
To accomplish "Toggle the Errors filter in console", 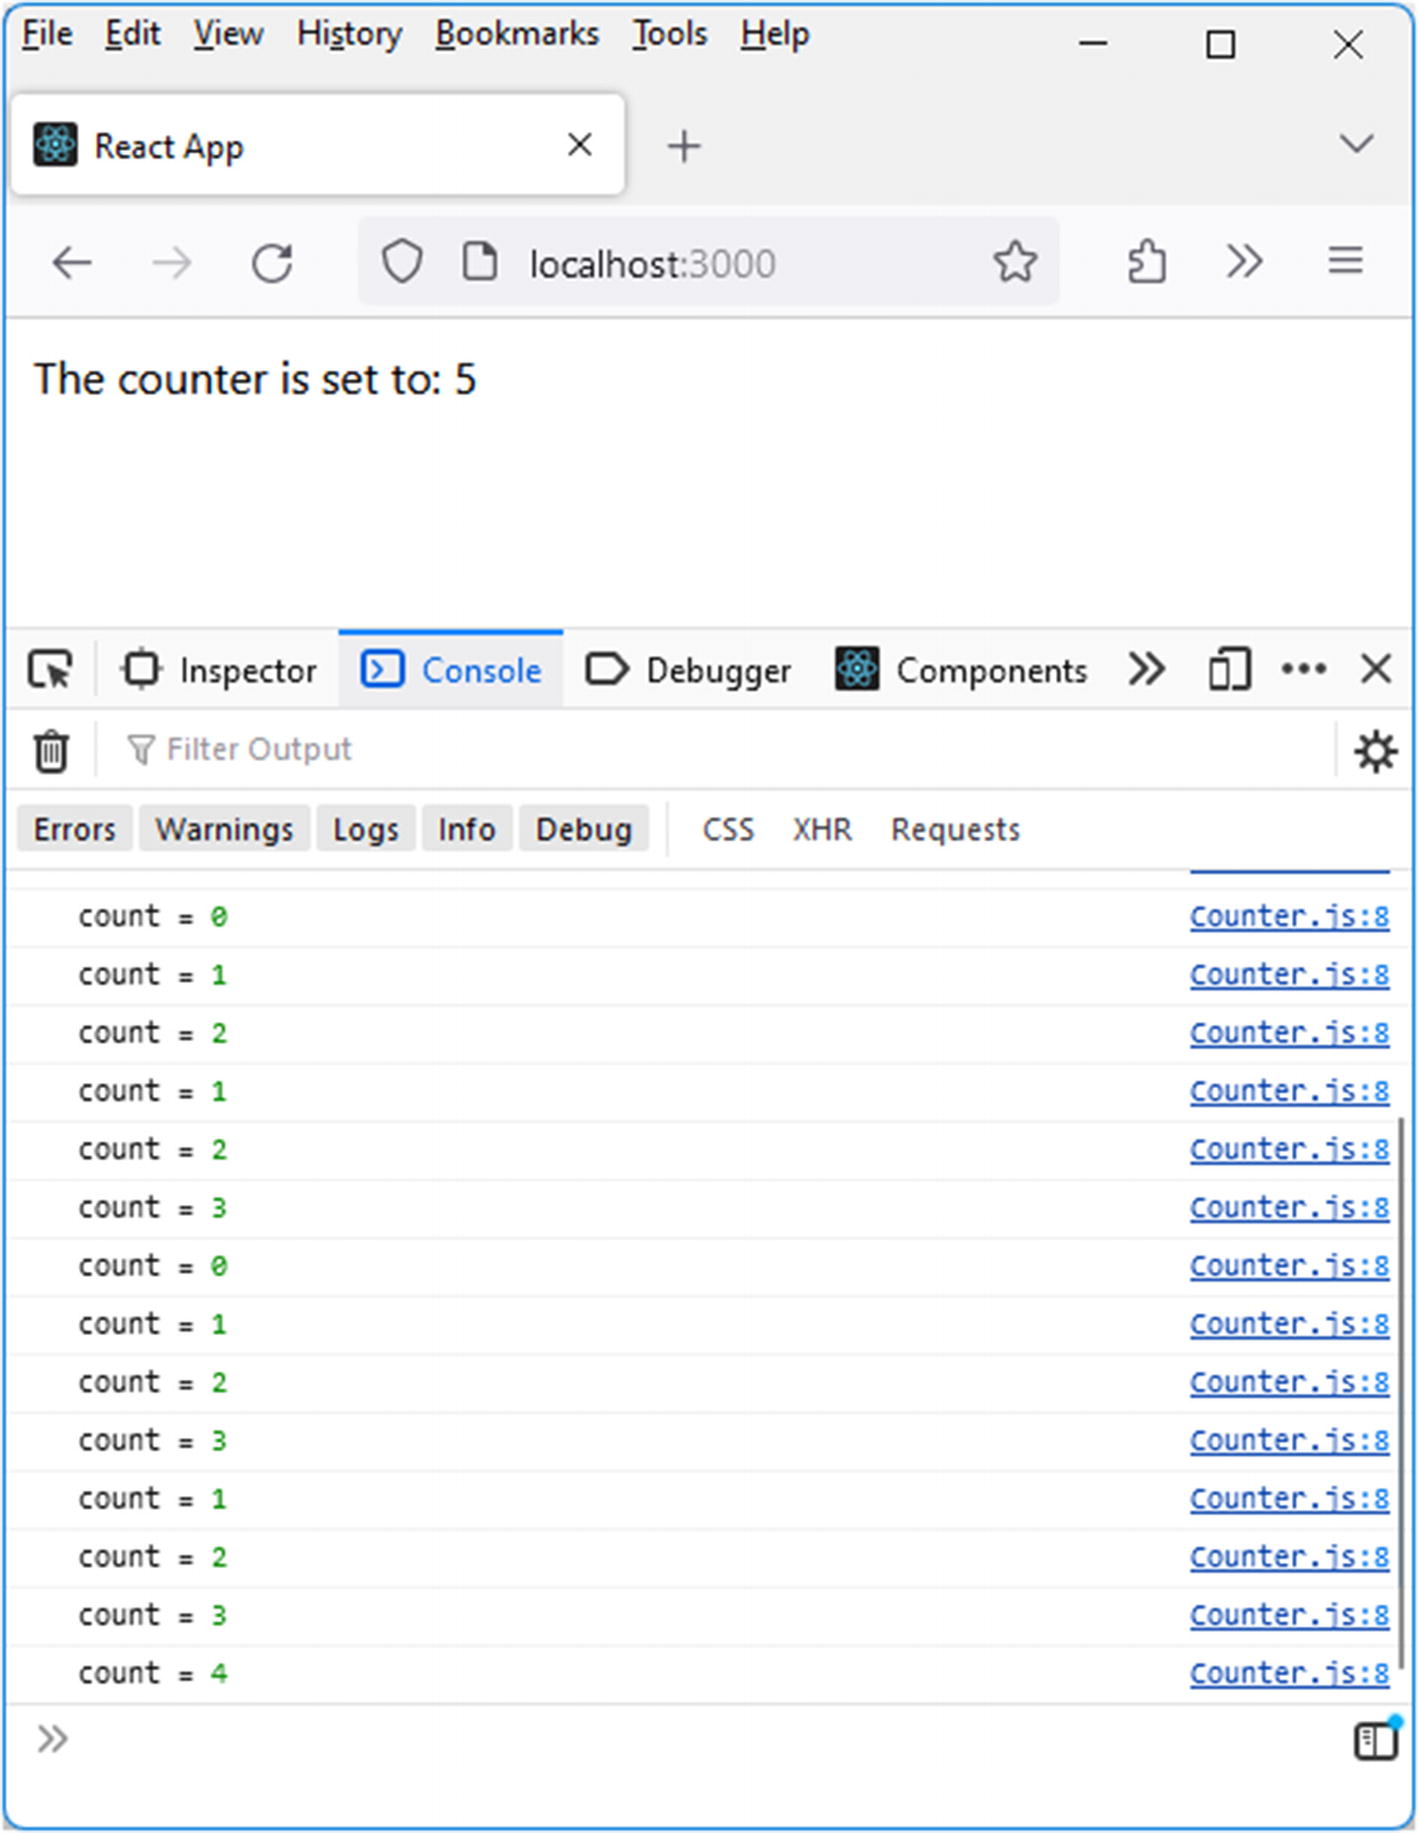I will coord(75,829).
